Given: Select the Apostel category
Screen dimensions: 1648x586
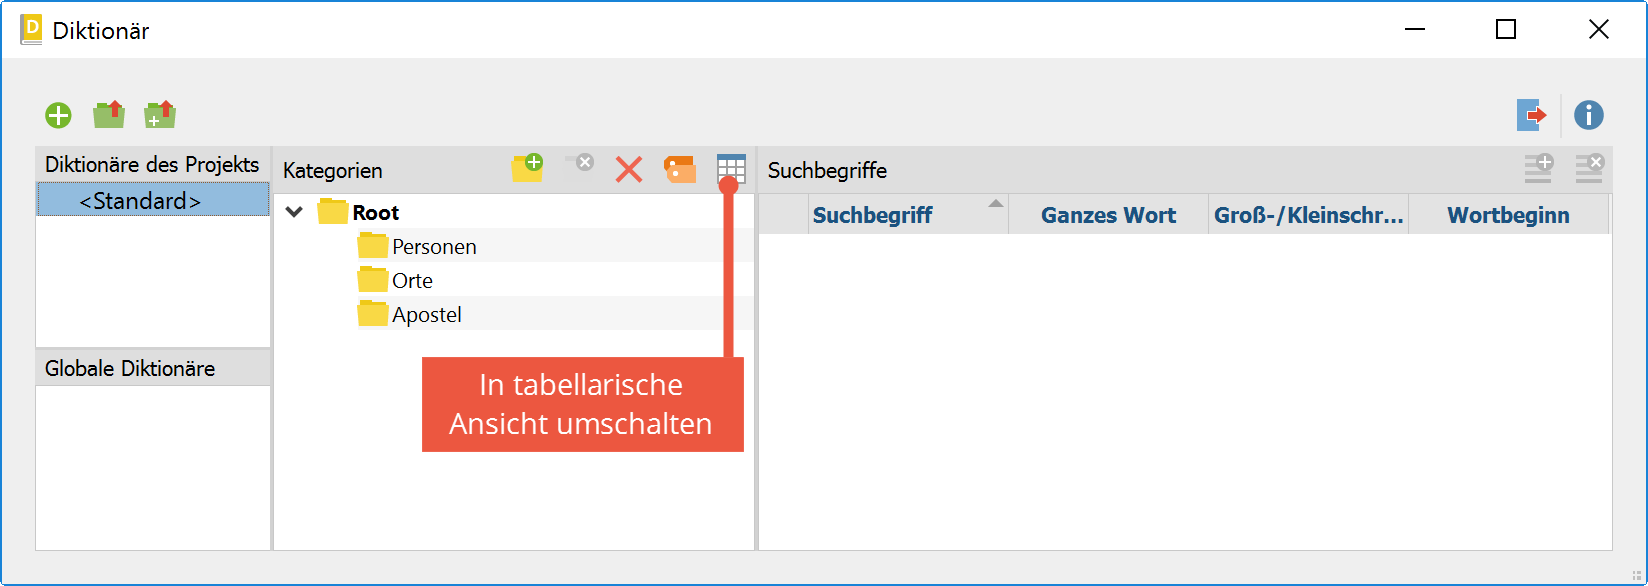Looking at the screenshot, I should point(410,314).
